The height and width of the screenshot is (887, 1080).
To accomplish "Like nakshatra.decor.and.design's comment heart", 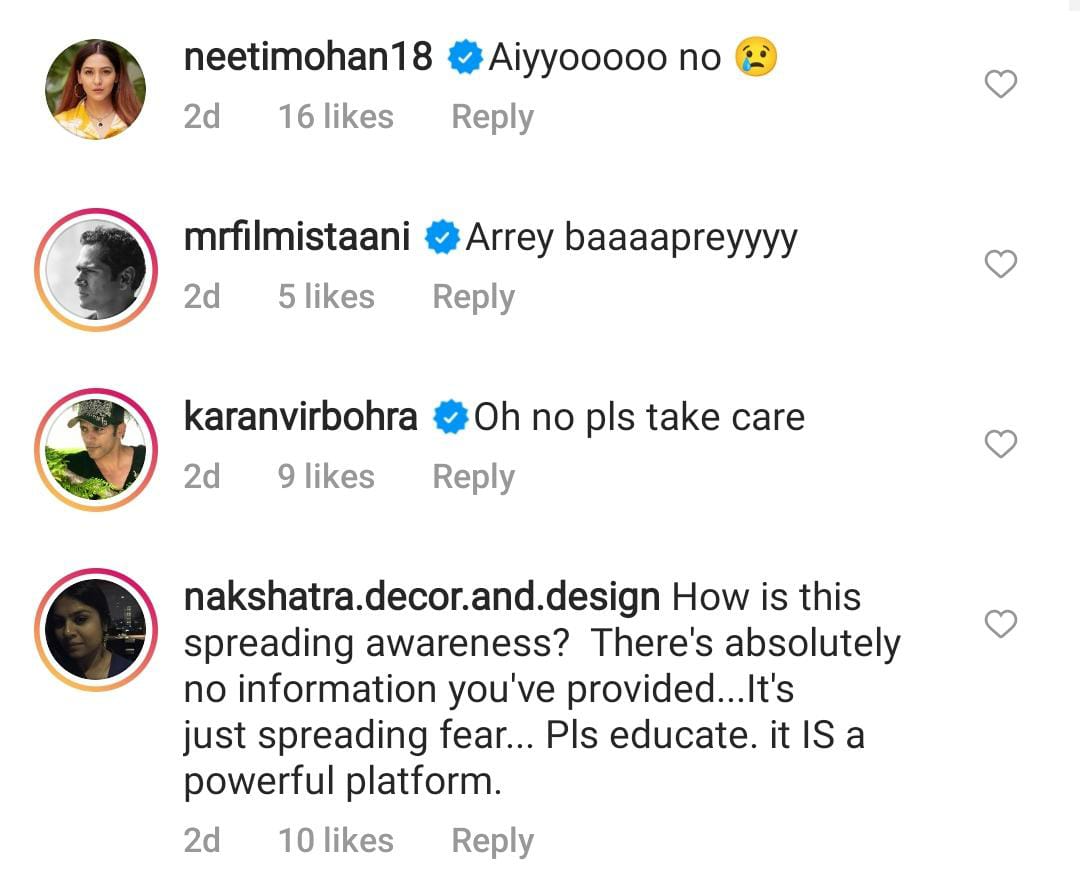I will [x=1000, y=623].
